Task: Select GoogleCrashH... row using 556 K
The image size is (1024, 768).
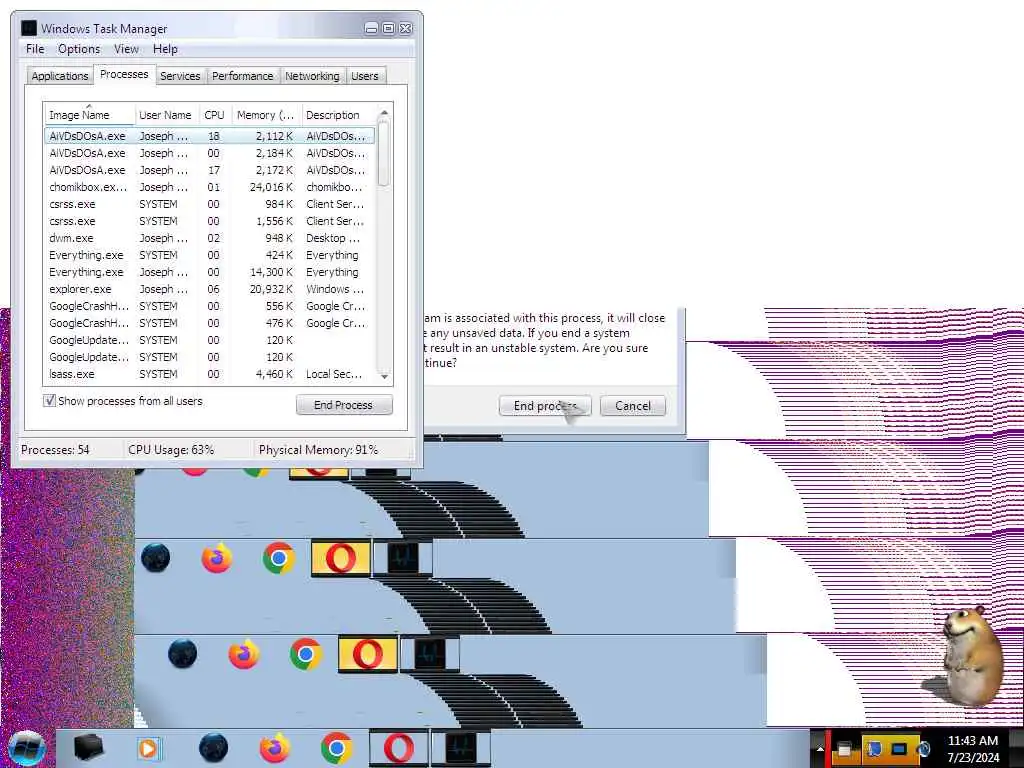Action: pyautogui.click(x=210, y=306)
